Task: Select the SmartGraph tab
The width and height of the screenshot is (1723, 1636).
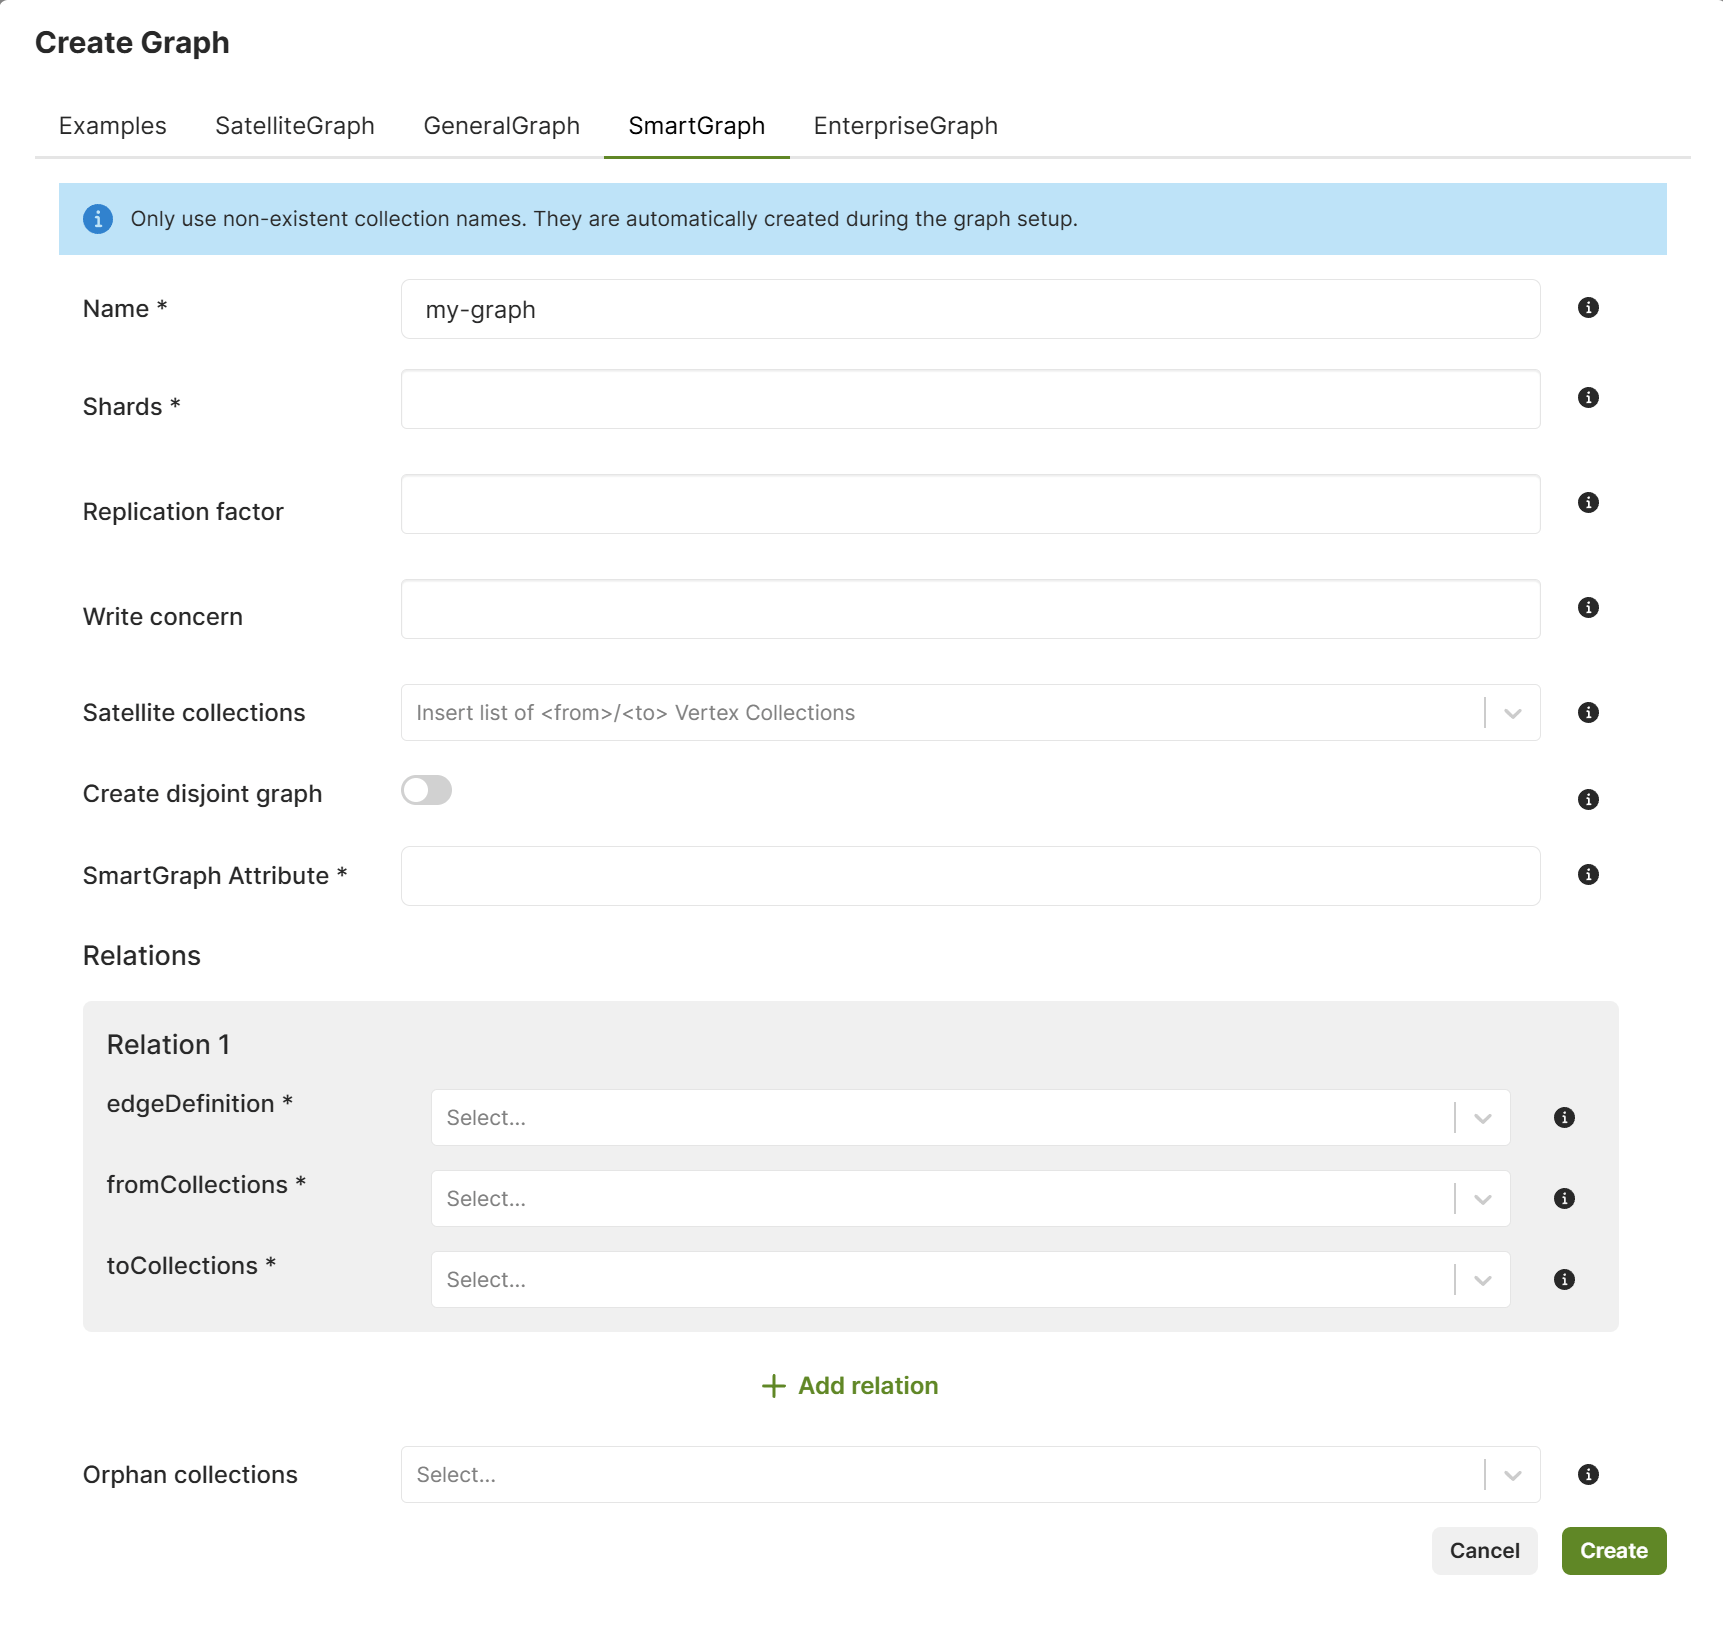Action: (697, 126)
